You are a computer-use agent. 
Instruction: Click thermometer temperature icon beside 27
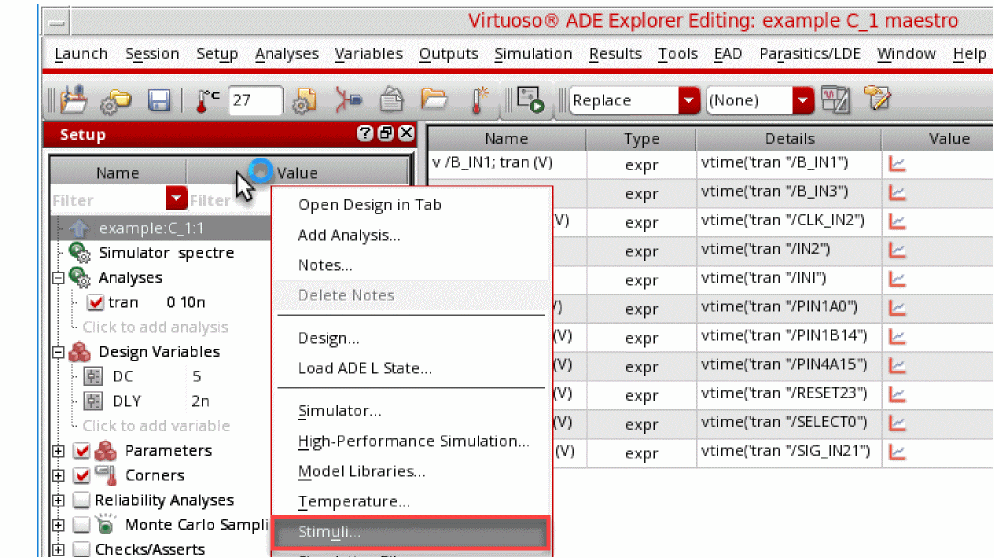[x=206, y=100]
